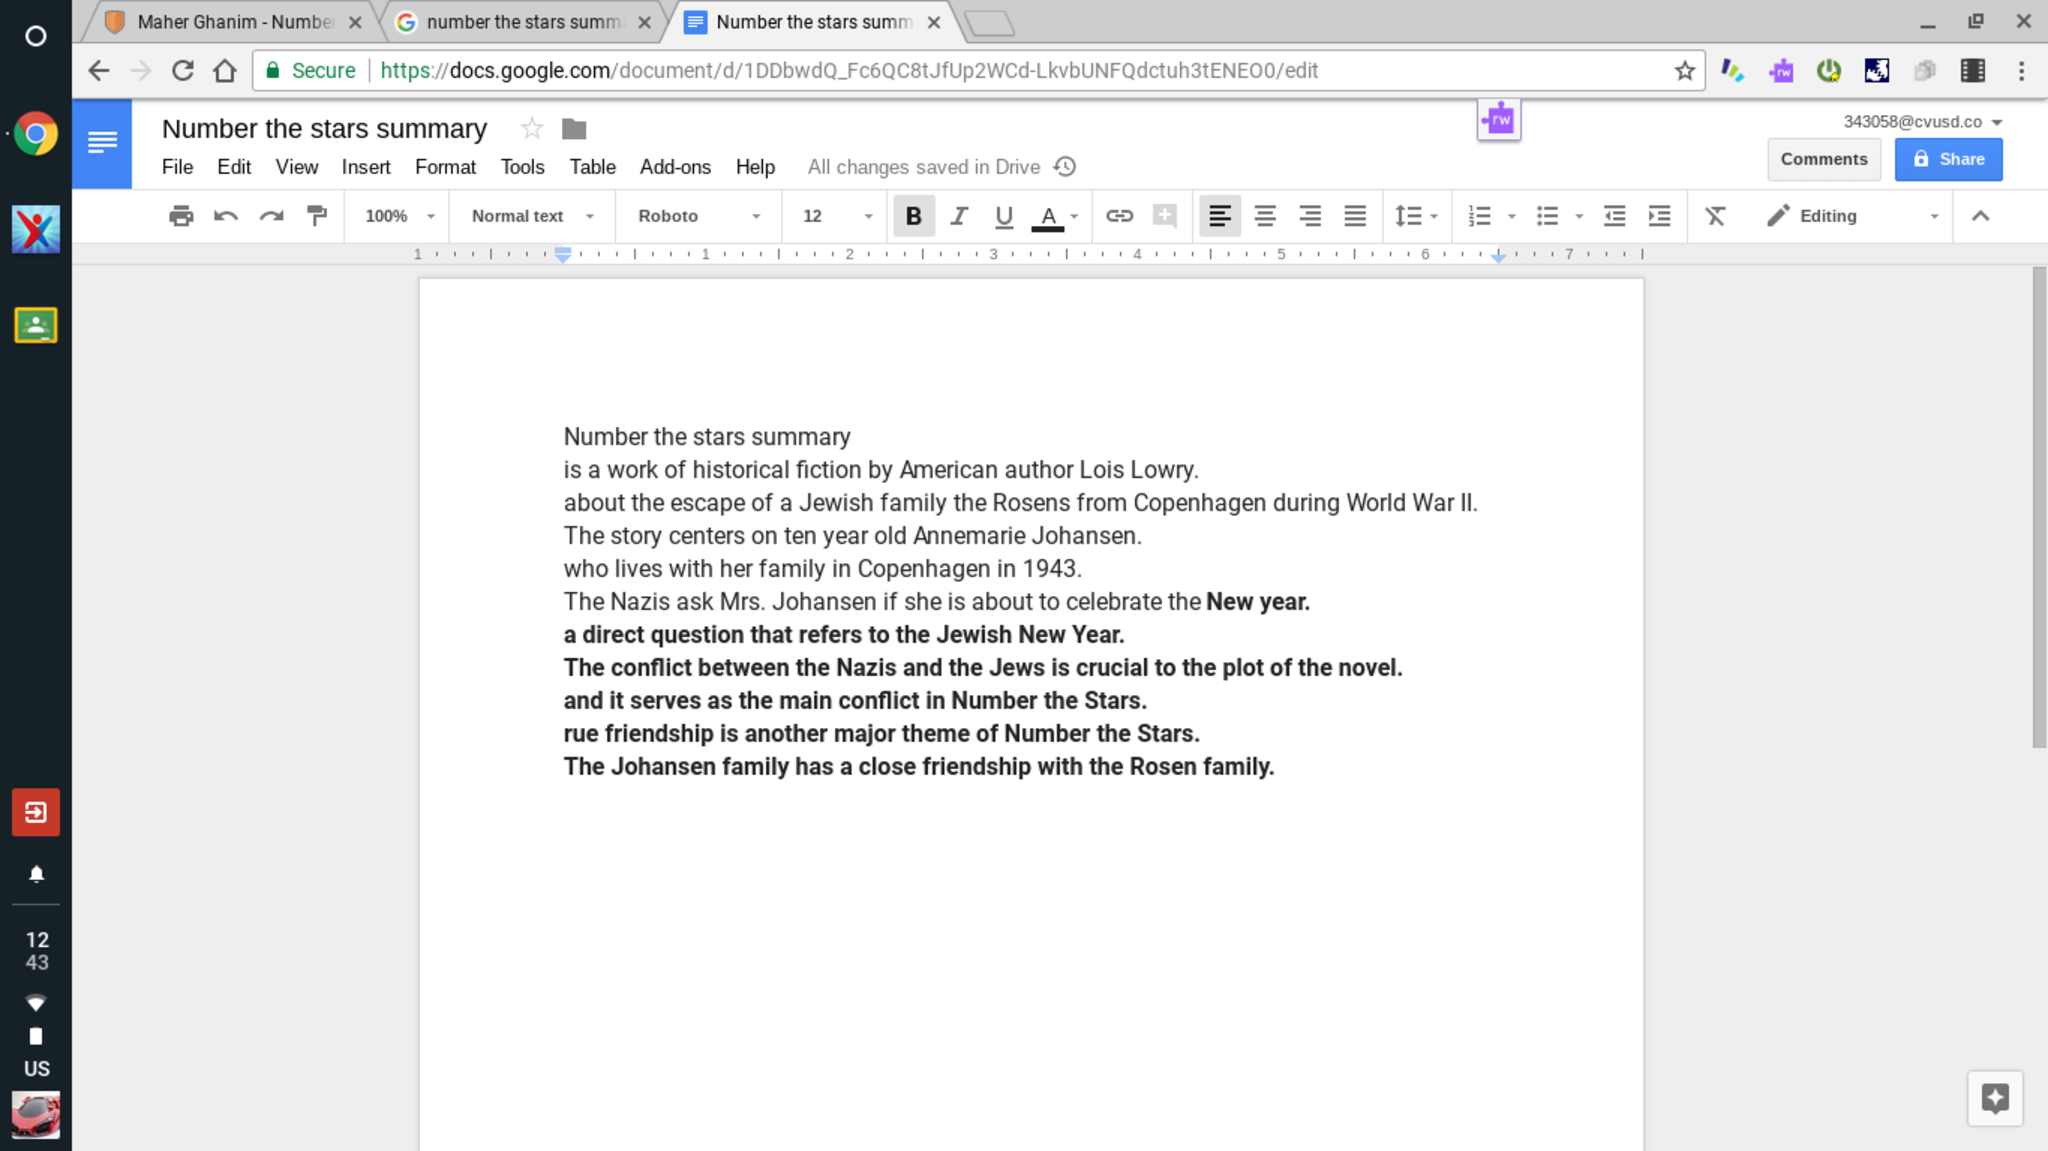This screenshot has width=2048, height=1151.
Task: Open the Insert menu
Action: click(366, 167)
